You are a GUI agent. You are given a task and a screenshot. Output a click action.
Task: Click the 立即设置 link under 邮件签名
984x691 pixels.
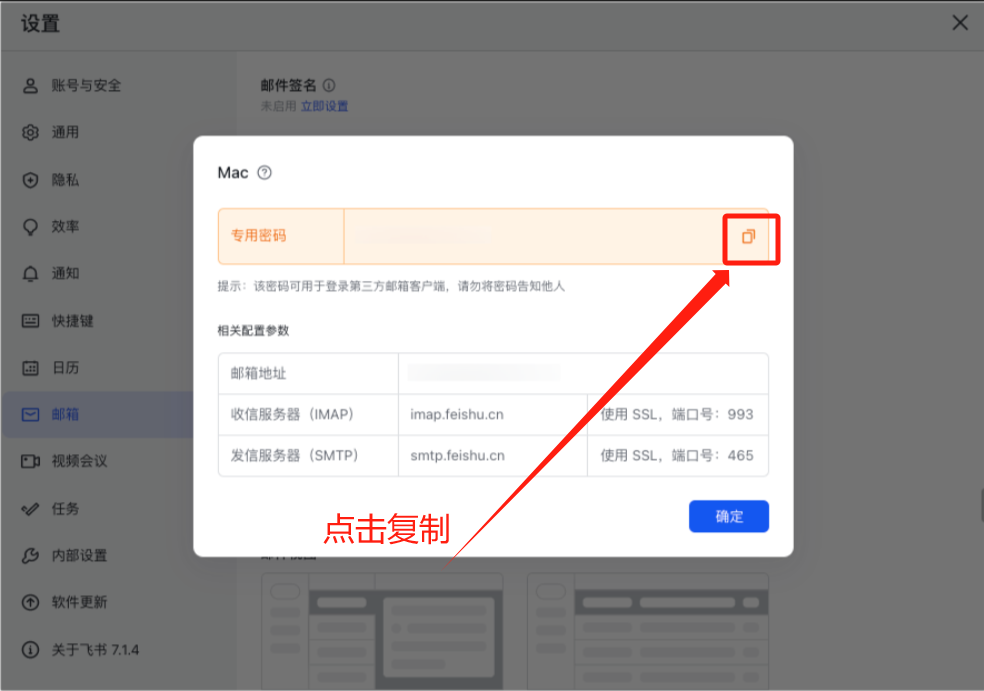324,106
